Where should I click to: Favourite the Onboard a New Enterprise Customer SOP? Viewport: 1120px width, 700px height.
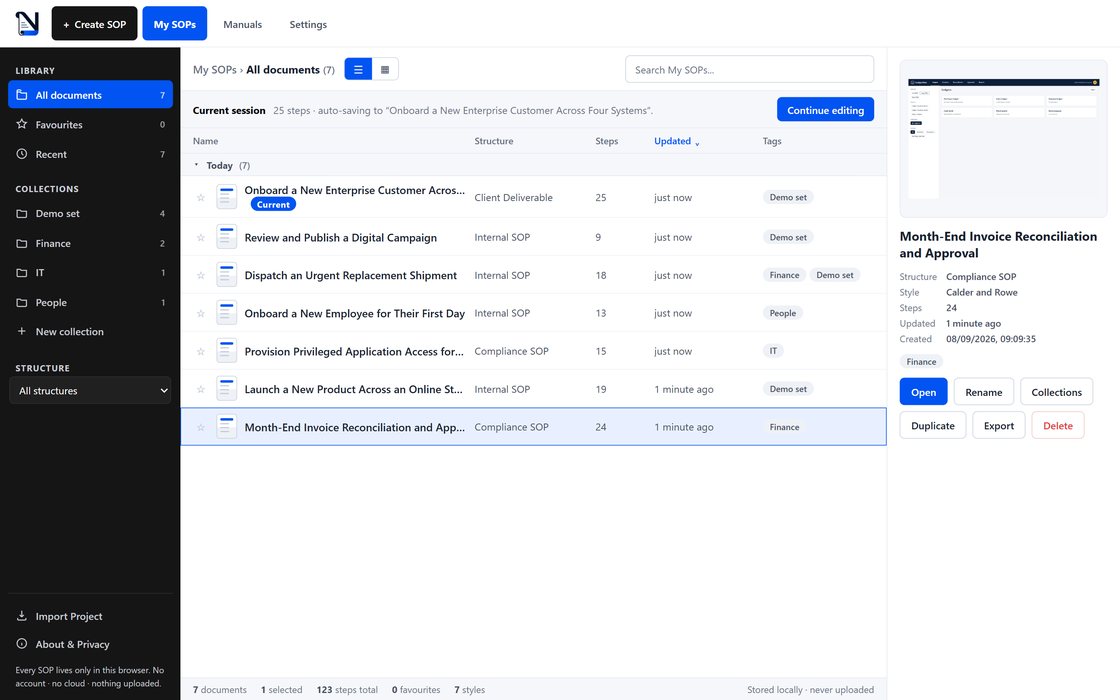coord(201,198)
